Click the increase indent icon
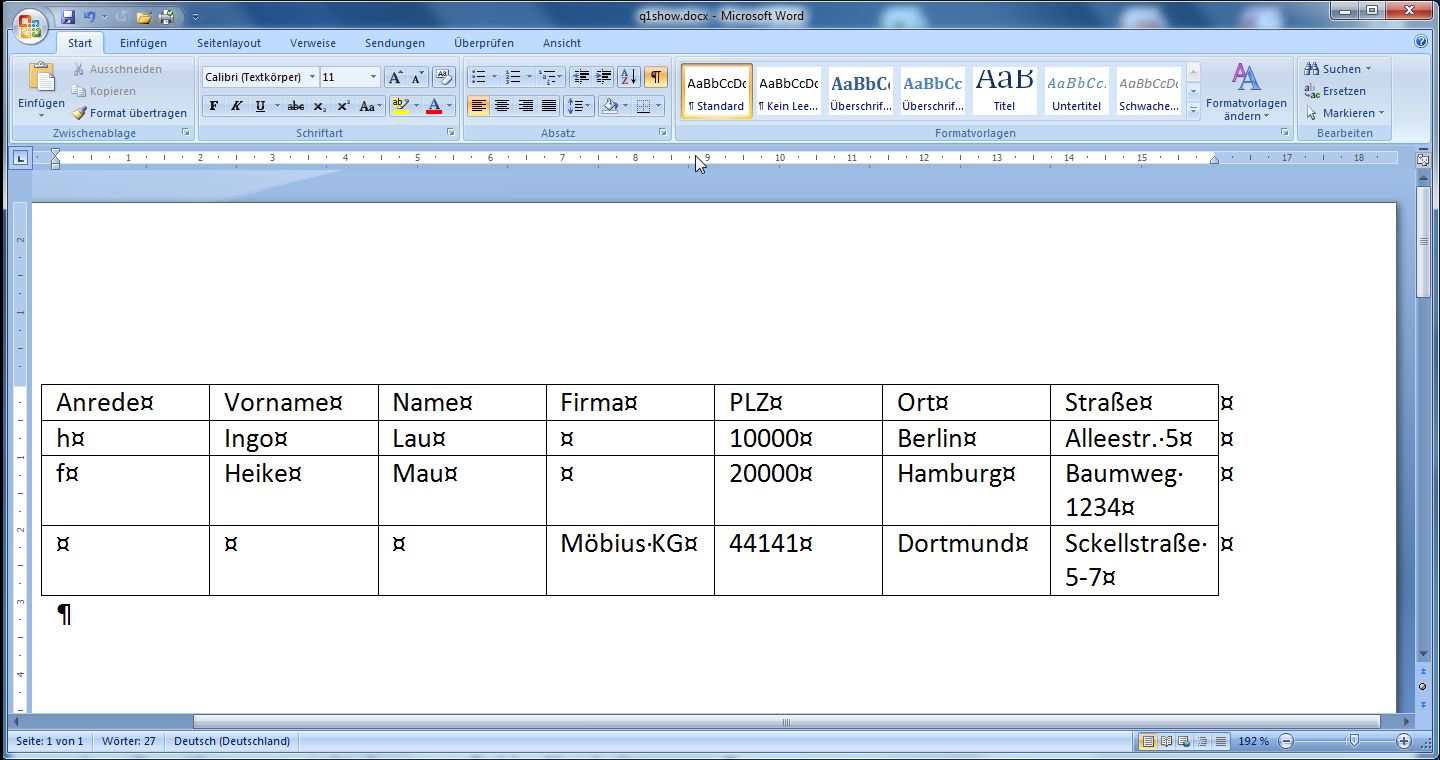Image resolution: width=1440 pixels, height=760 pixels. (x=604, y=77)
